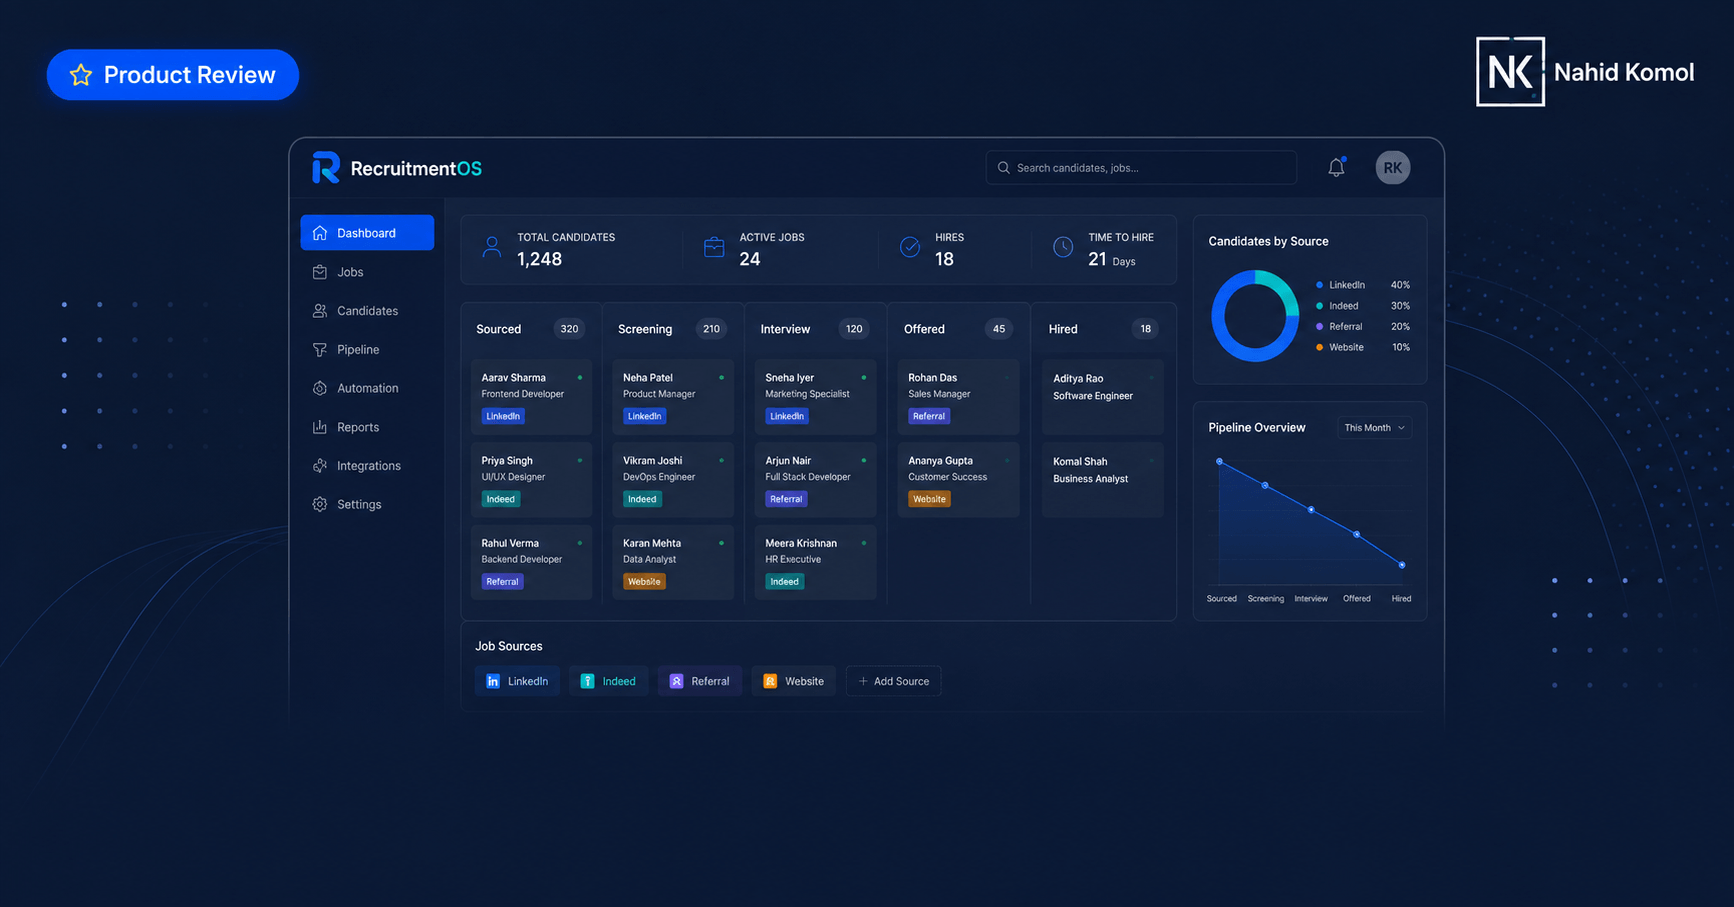Click the Add Source button
1734x907 pixels.
[893, 681]
